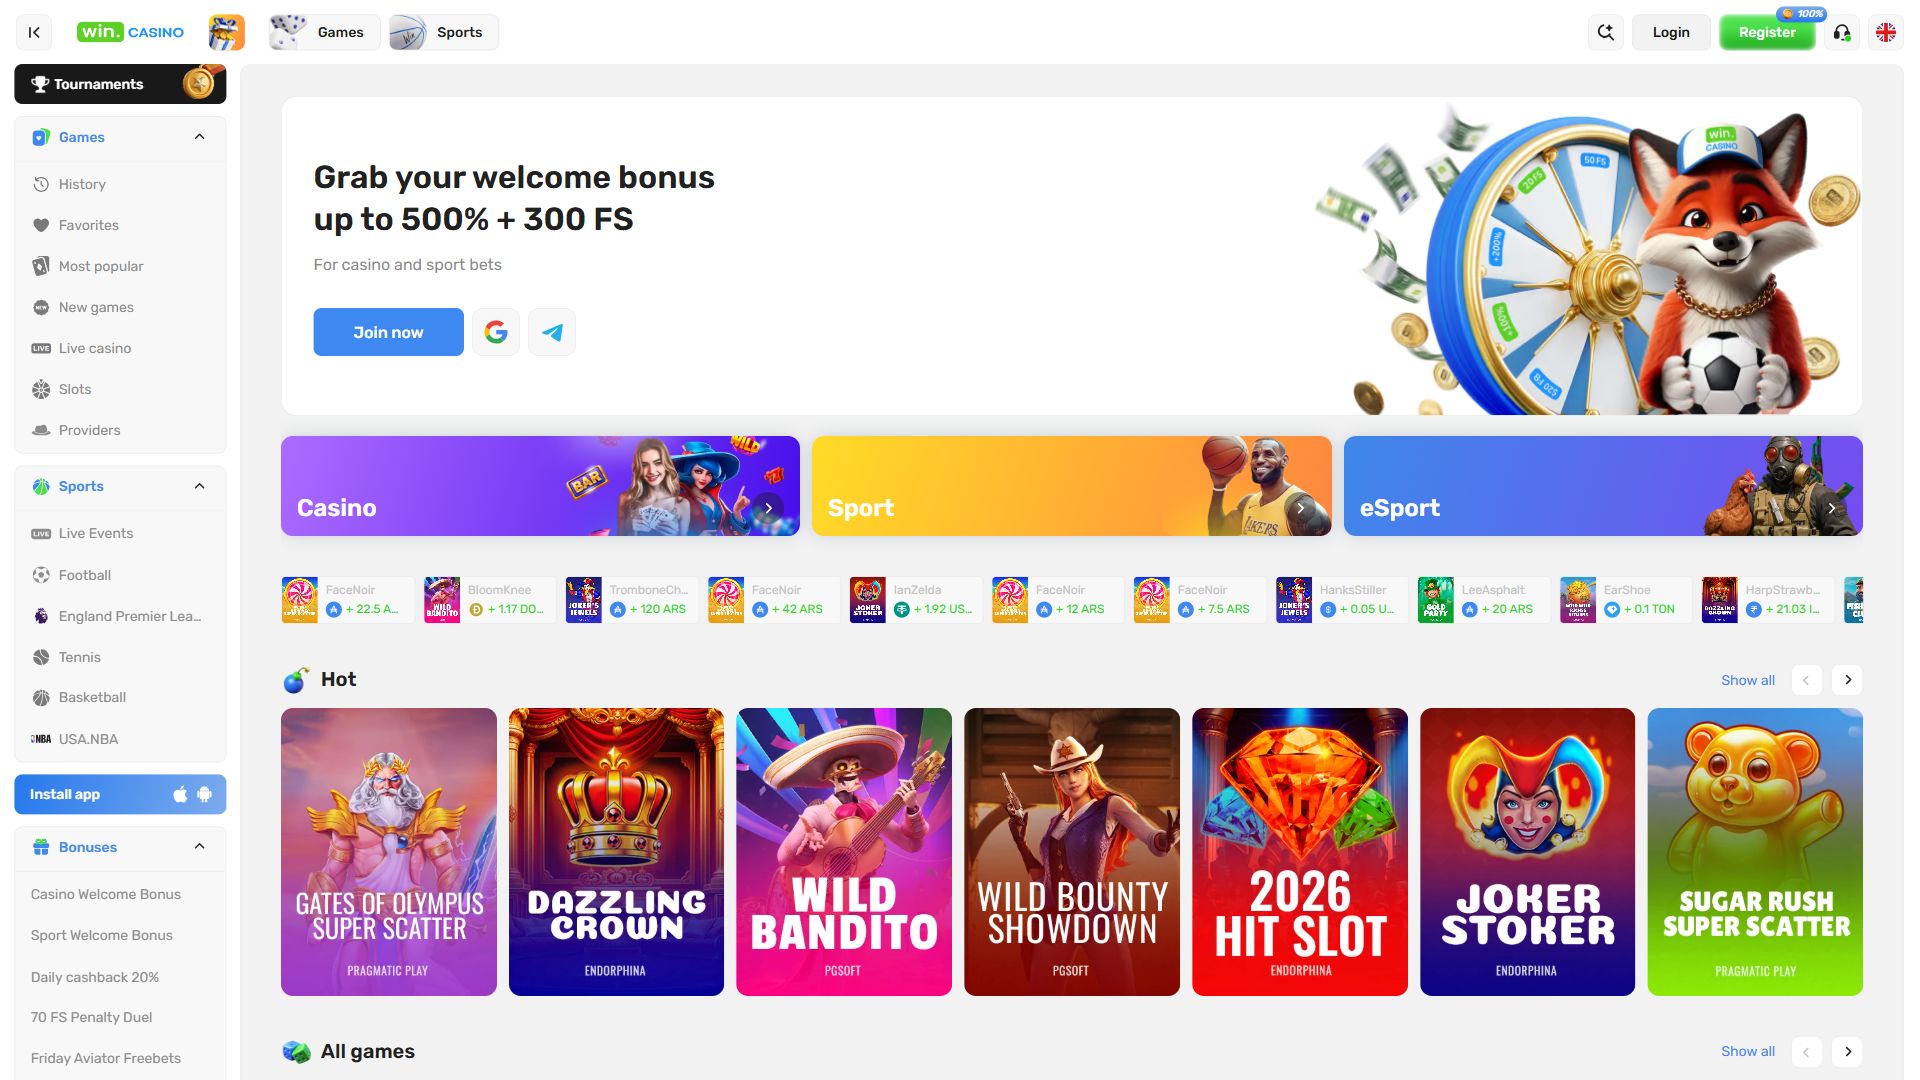1920x1080 pixels.
Task: Go to previous Hot games page
Action: [1806, 680]
